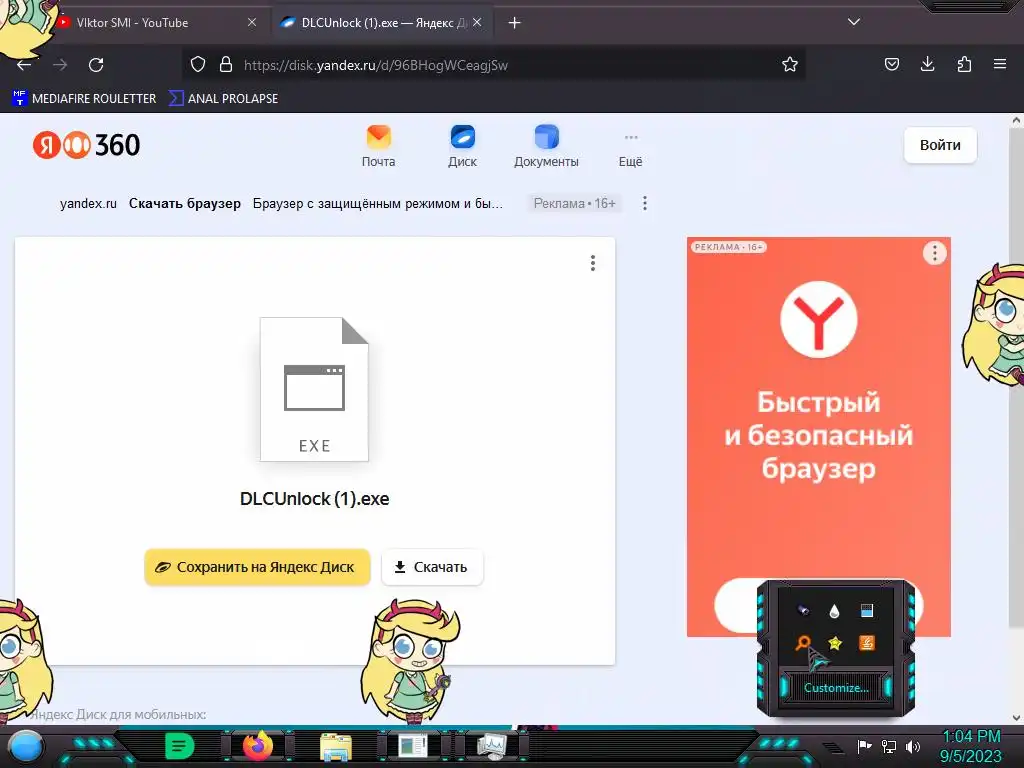The width and height of the screenshot is (1024, 768).
Task: Click the page scrollbar down arrow
Action: pyautogui.click(x=1016, y=718)
